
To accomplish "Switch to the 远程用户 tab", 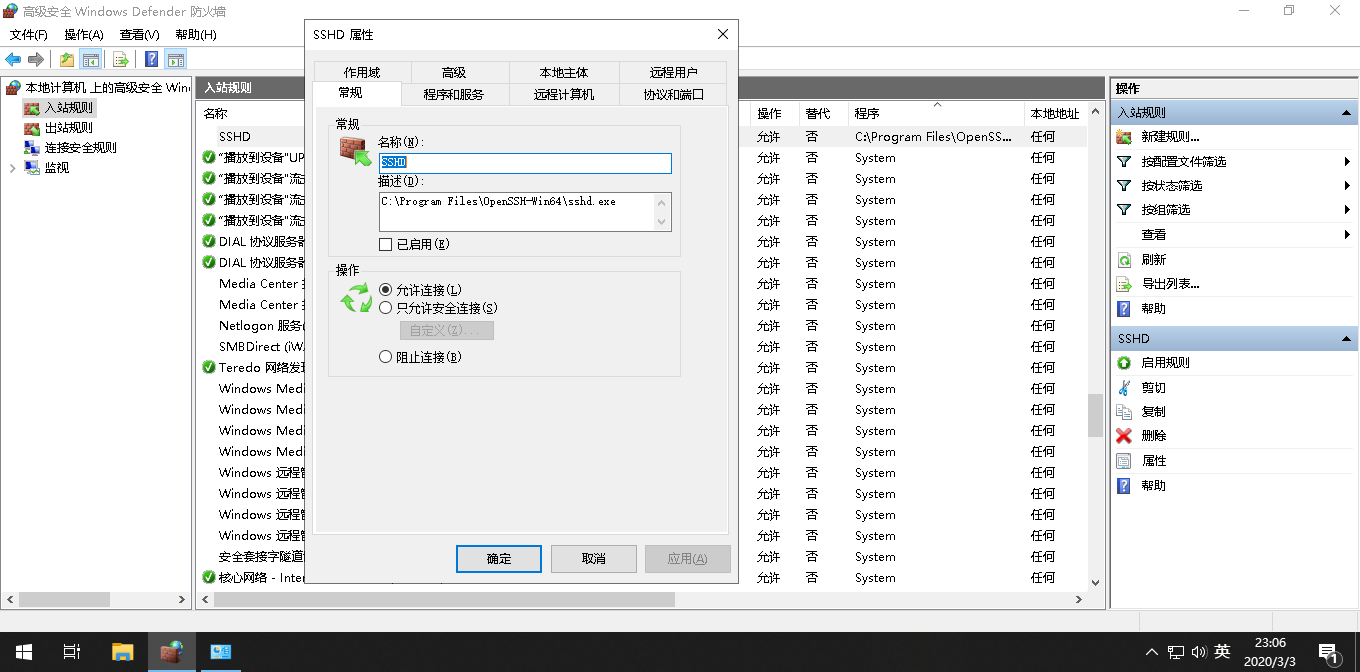I will (673, 73).
